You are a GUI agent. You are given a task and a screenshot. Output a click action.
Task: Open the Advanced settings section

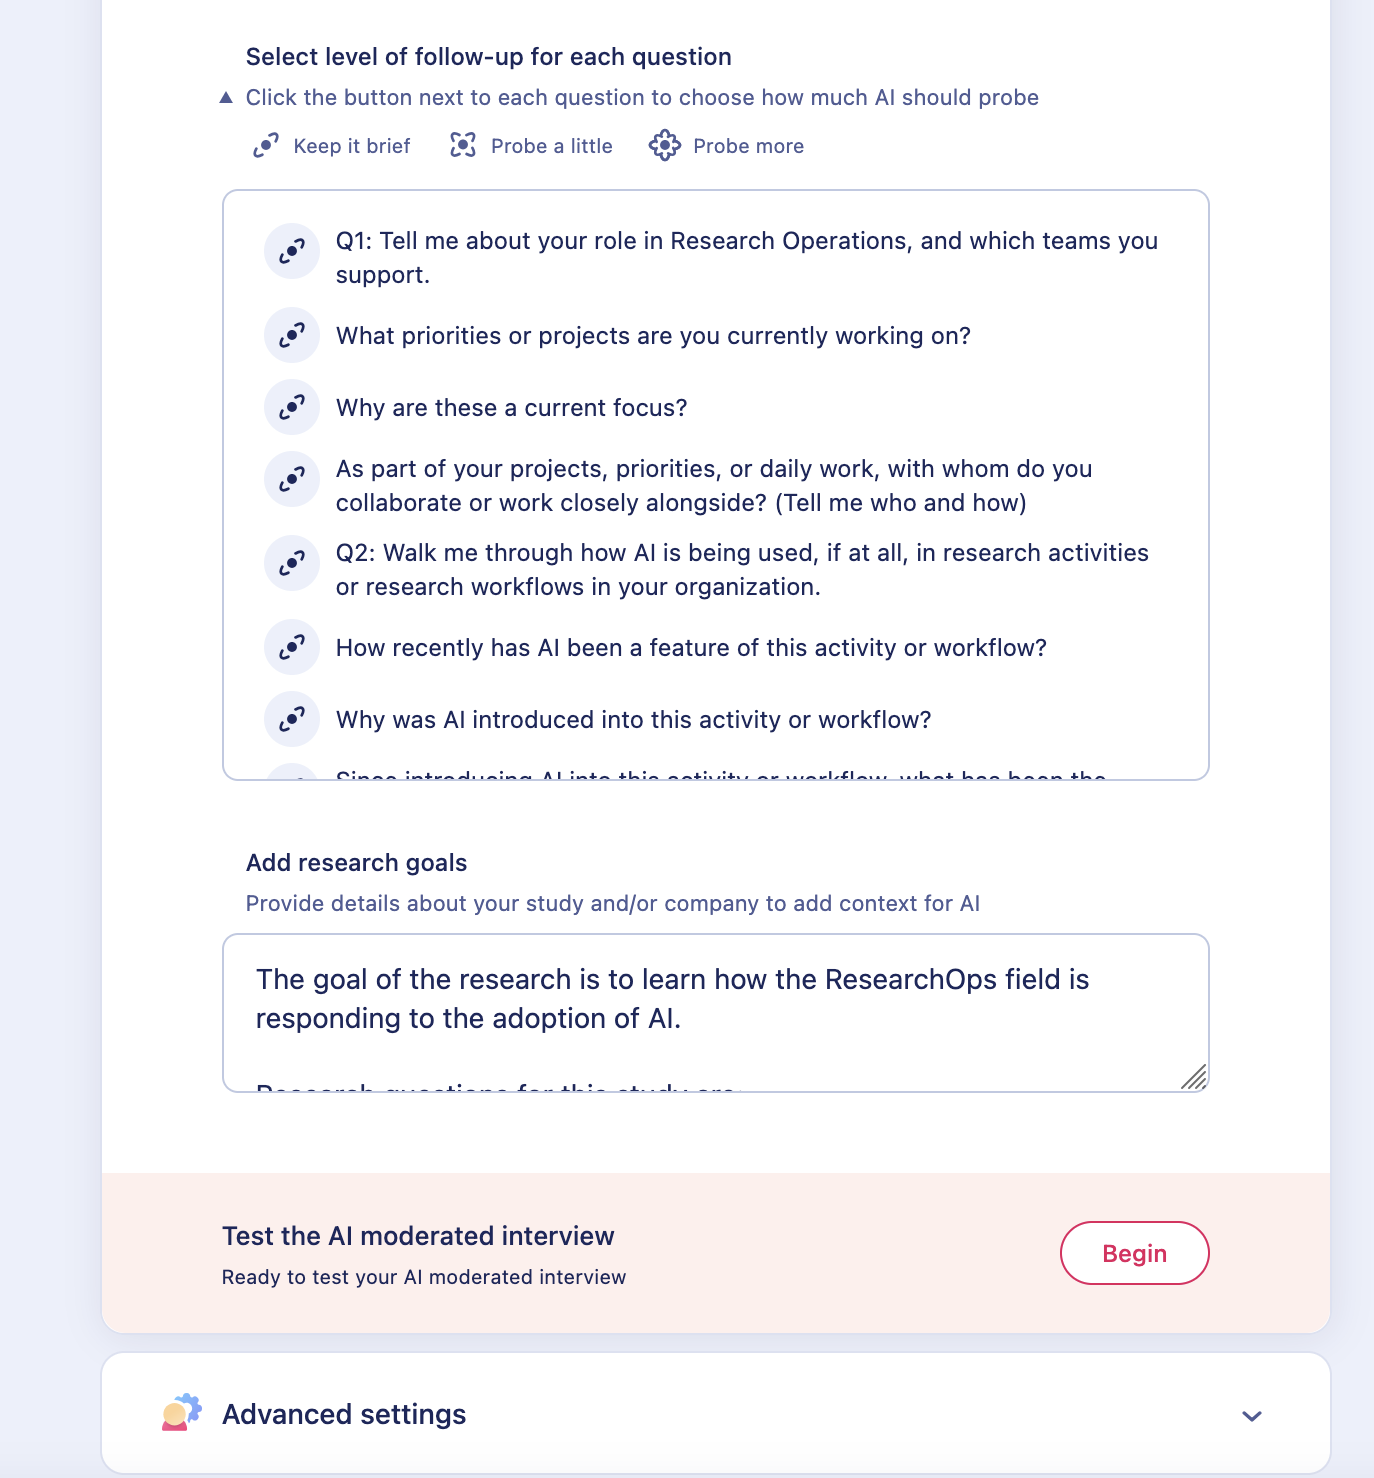pos(343,1414)
